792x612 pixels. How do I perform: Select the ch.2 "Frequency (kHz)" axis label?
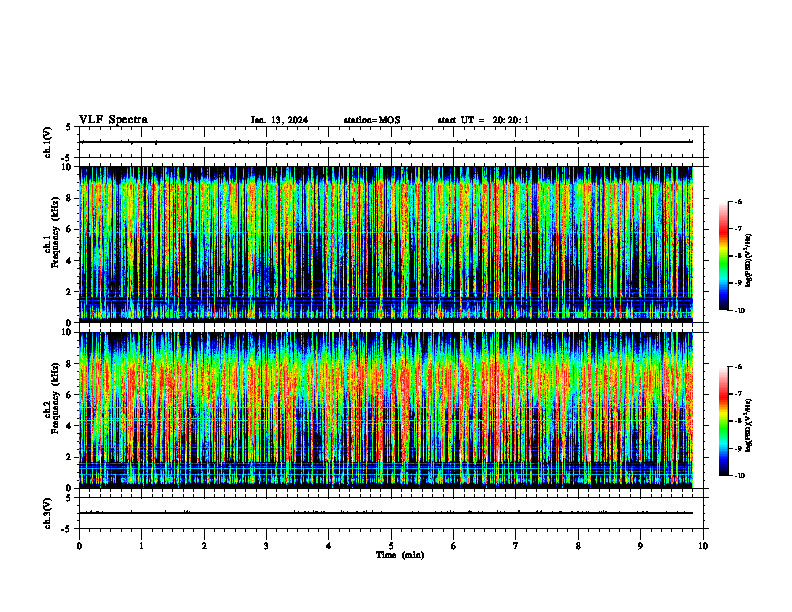[x=56, y=398]
